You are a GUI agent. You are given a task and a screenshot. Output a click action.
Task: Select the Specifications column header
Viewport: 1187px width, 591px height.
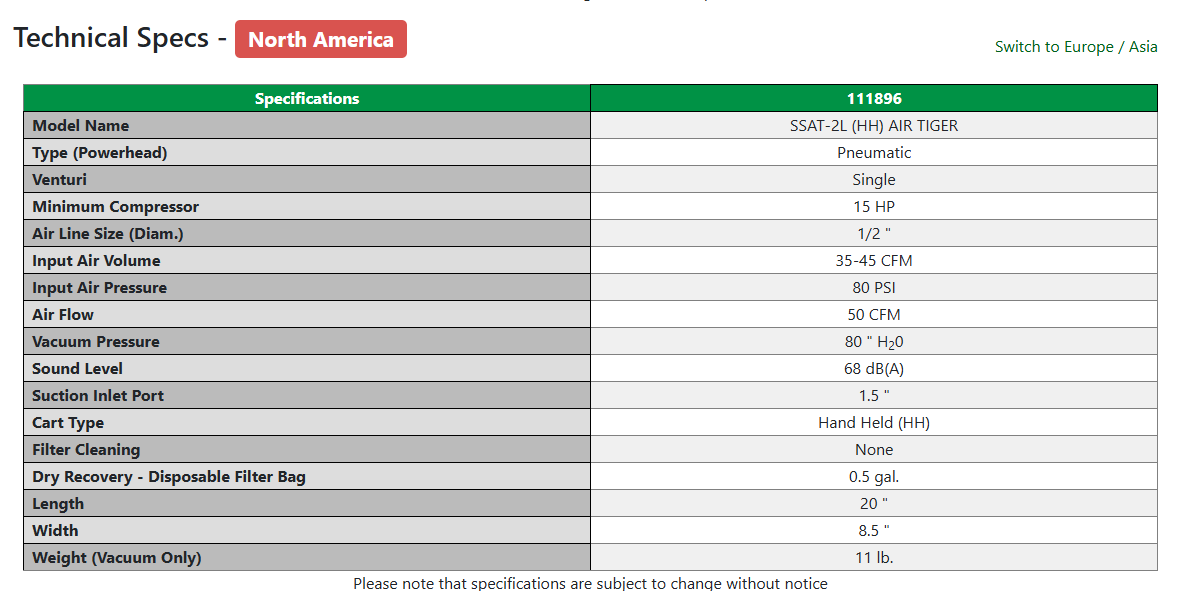(307, 98)
